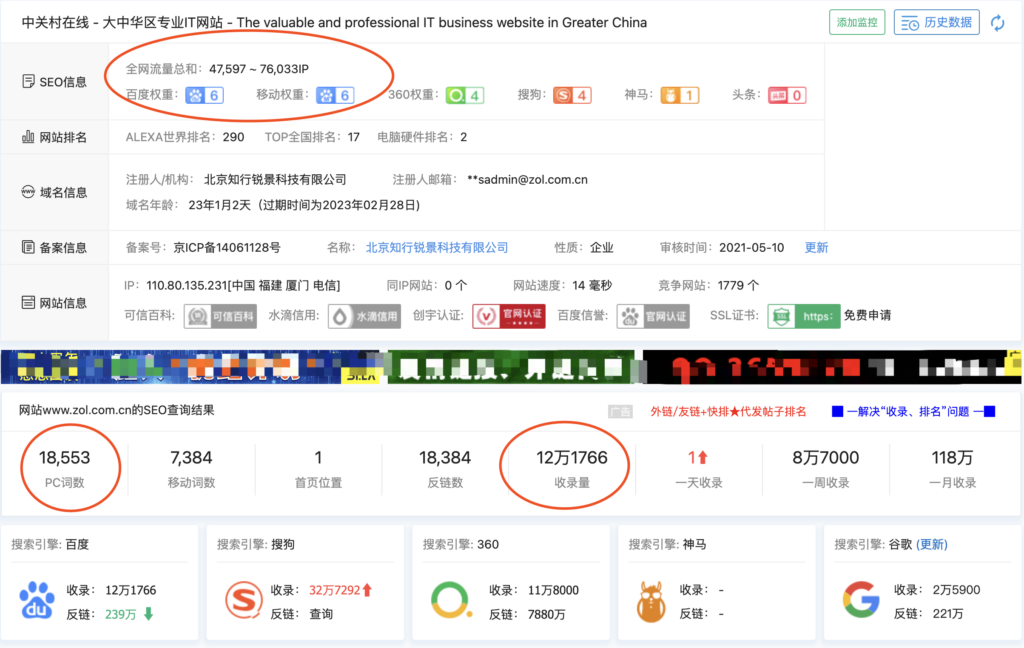
Task: Click the SEO信息 document icon
Action: tap(28, 82)
